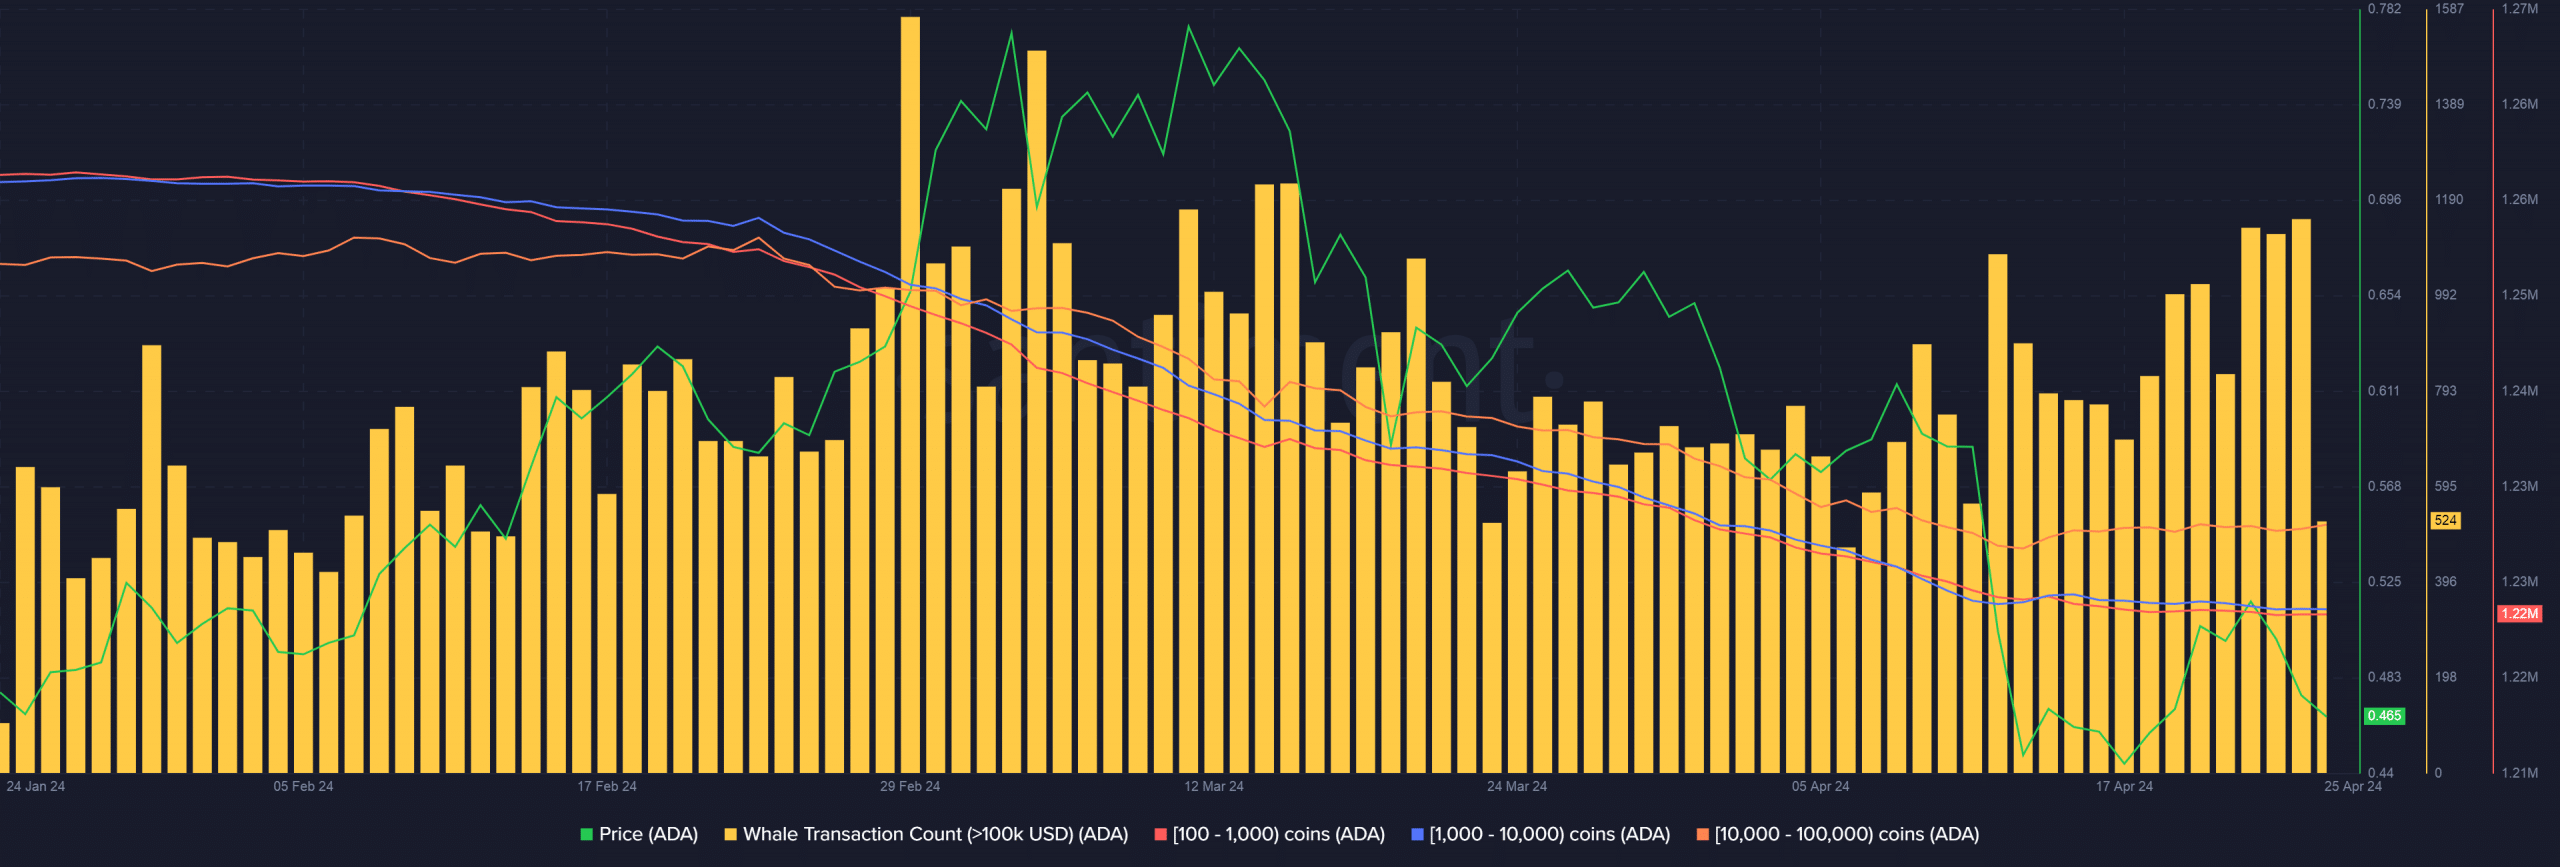The height and width of the screenshot is (867, 2560).
Task: Click the 0.654 price axis value
Action: (x=2384, y=295)
